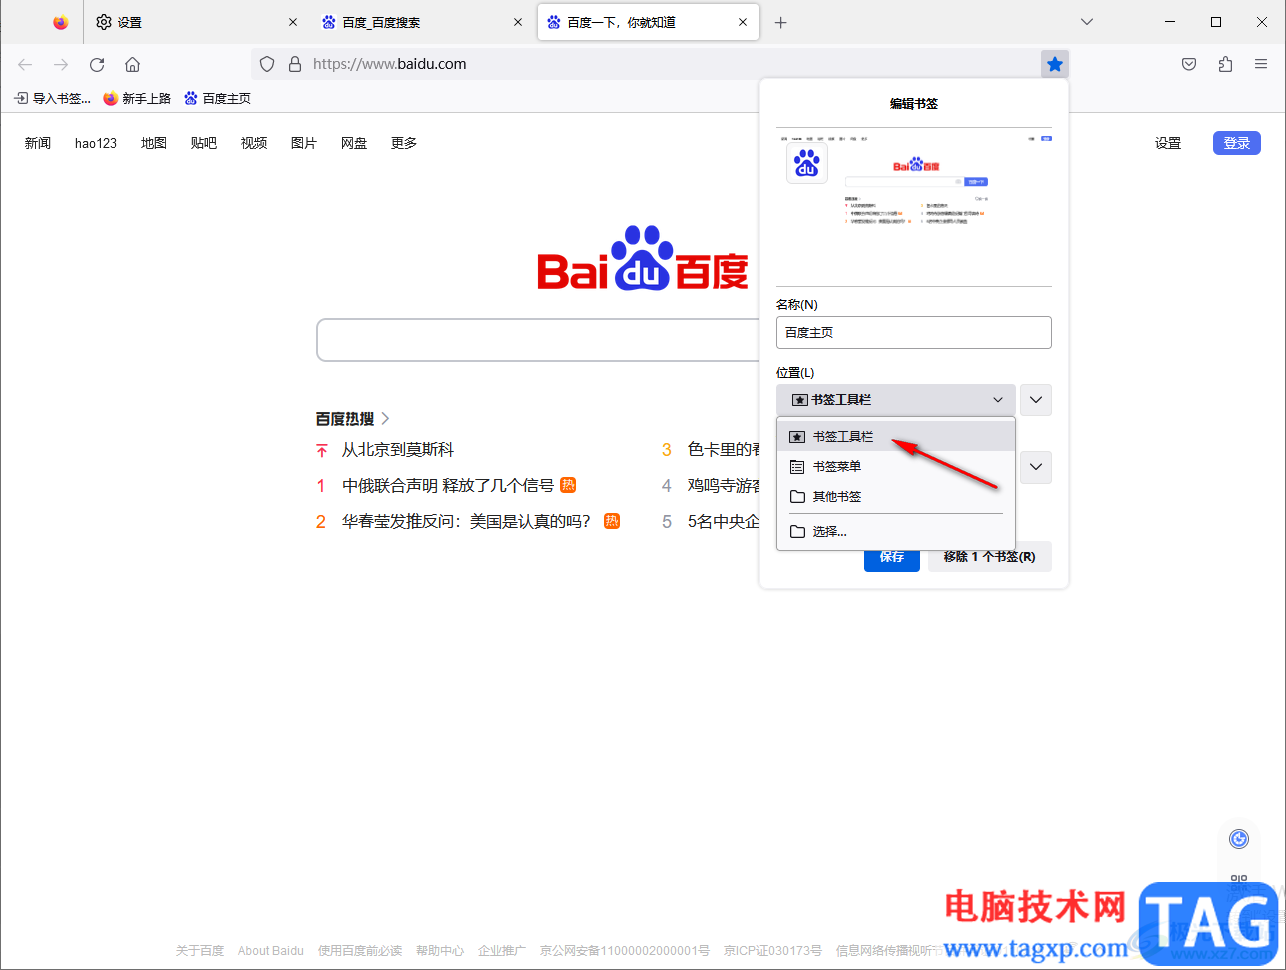Screen dimensions: 1286x970
Task: Close the 百度_百度搜索 tab
Action: (518, 22)
